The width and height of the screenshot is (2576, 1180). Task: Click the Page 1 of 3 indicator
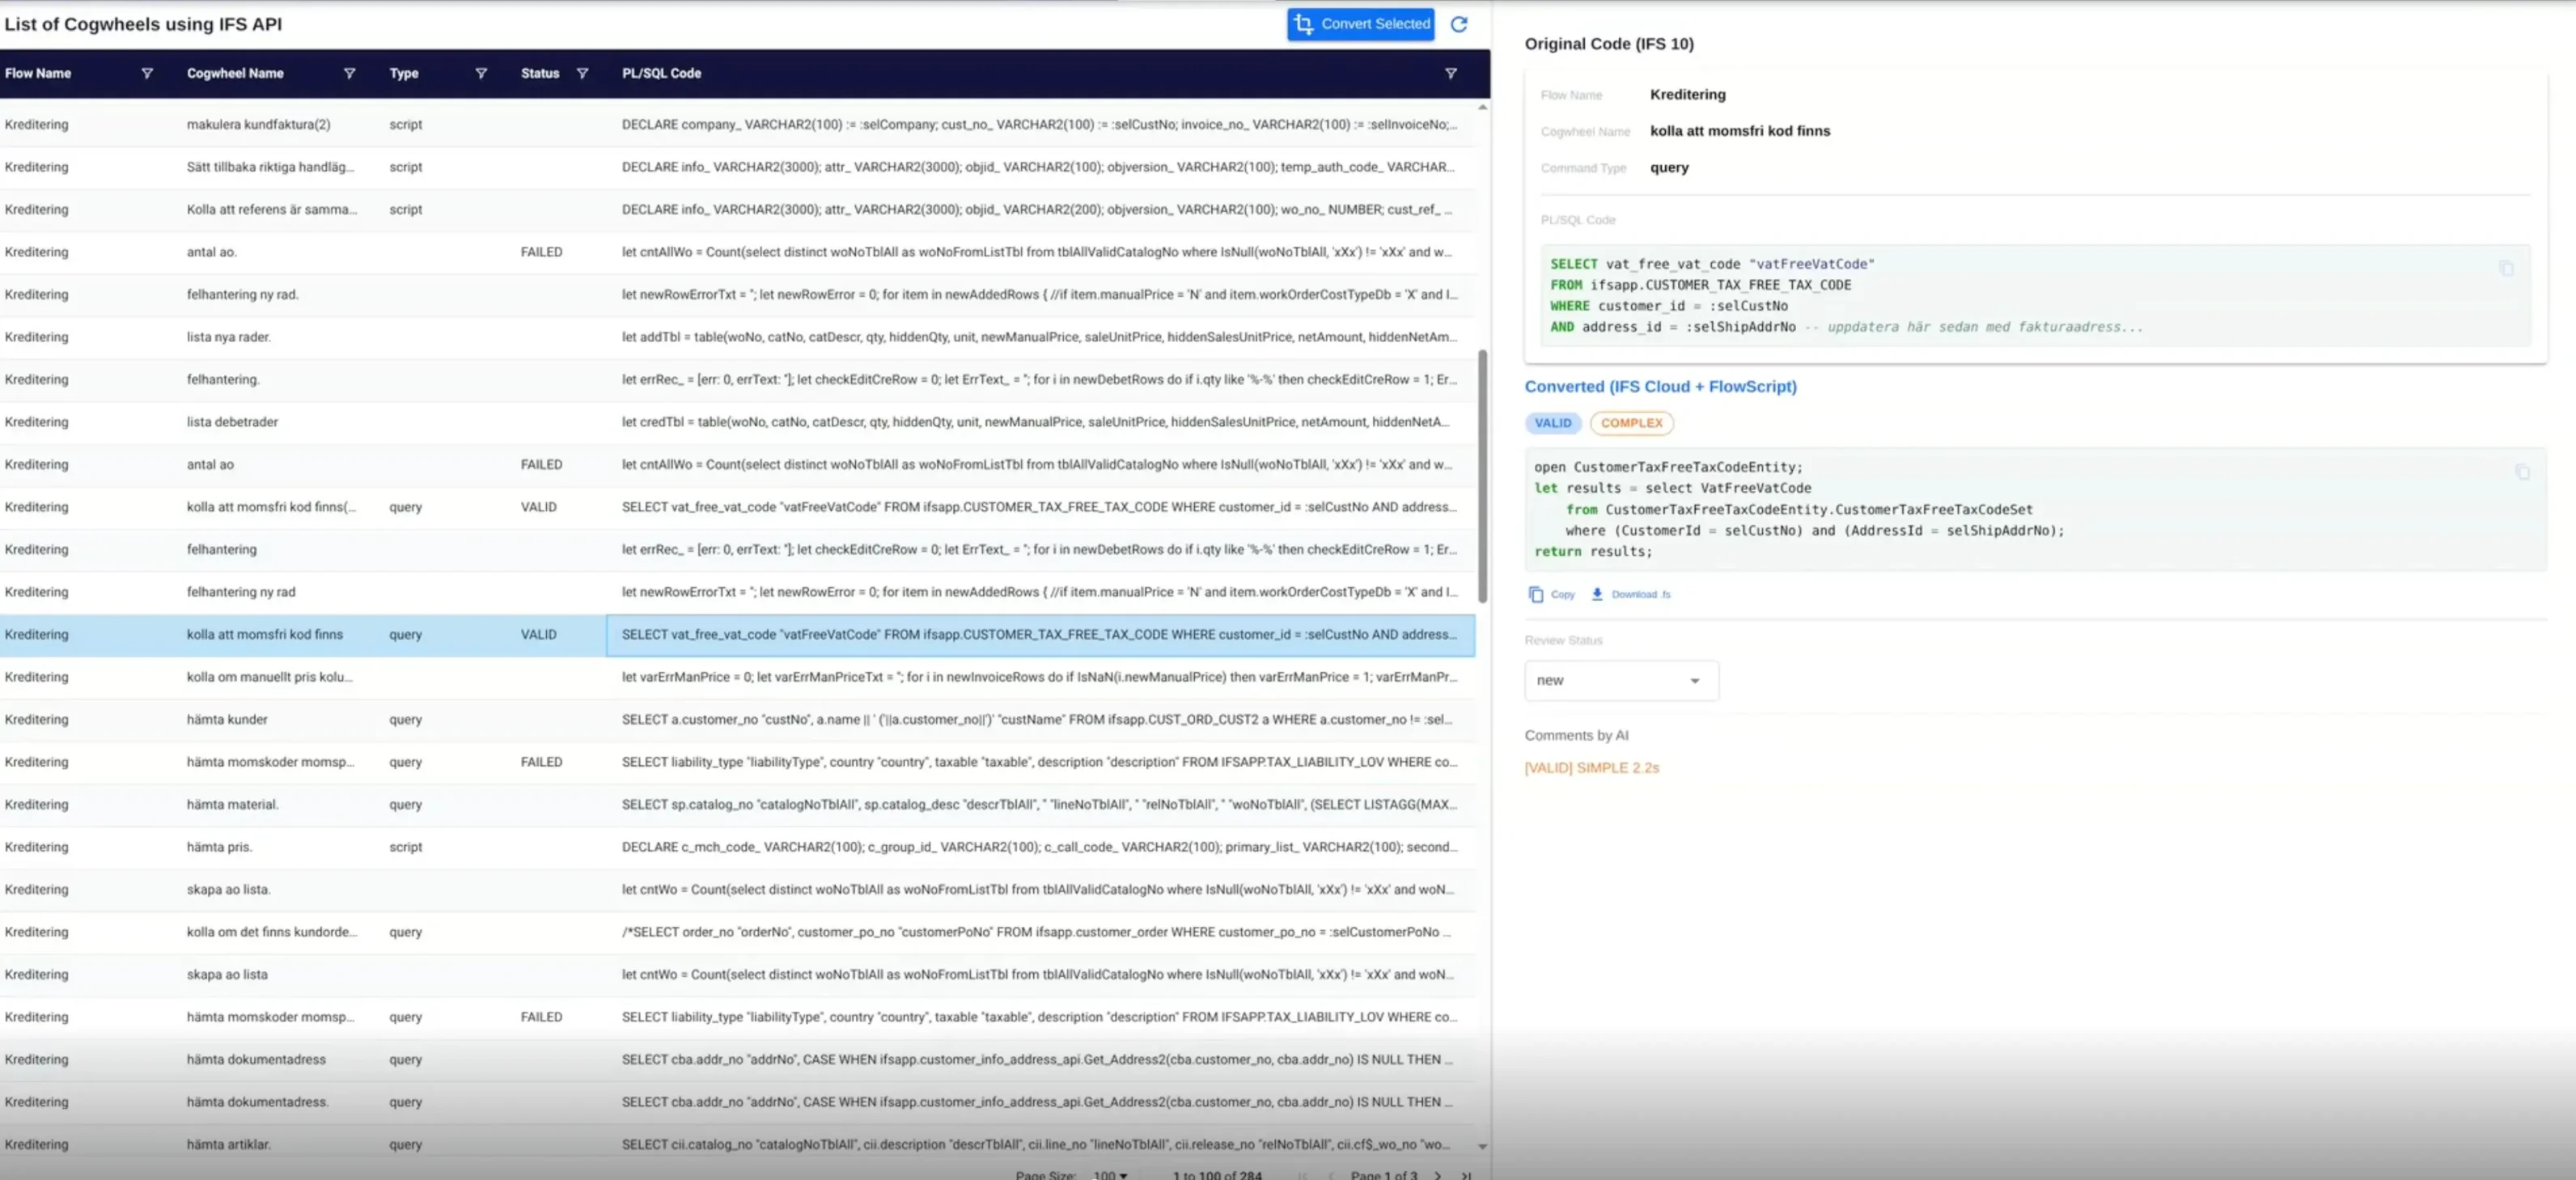(1384, 1175)
